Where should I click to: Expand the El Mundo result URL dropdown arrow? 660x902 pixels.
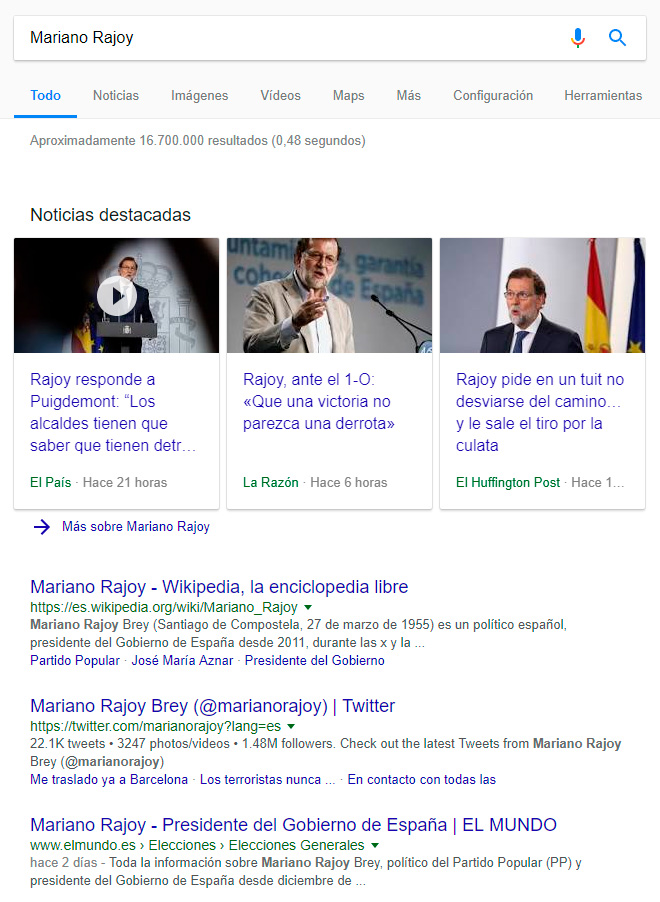(x=375, y=846)
